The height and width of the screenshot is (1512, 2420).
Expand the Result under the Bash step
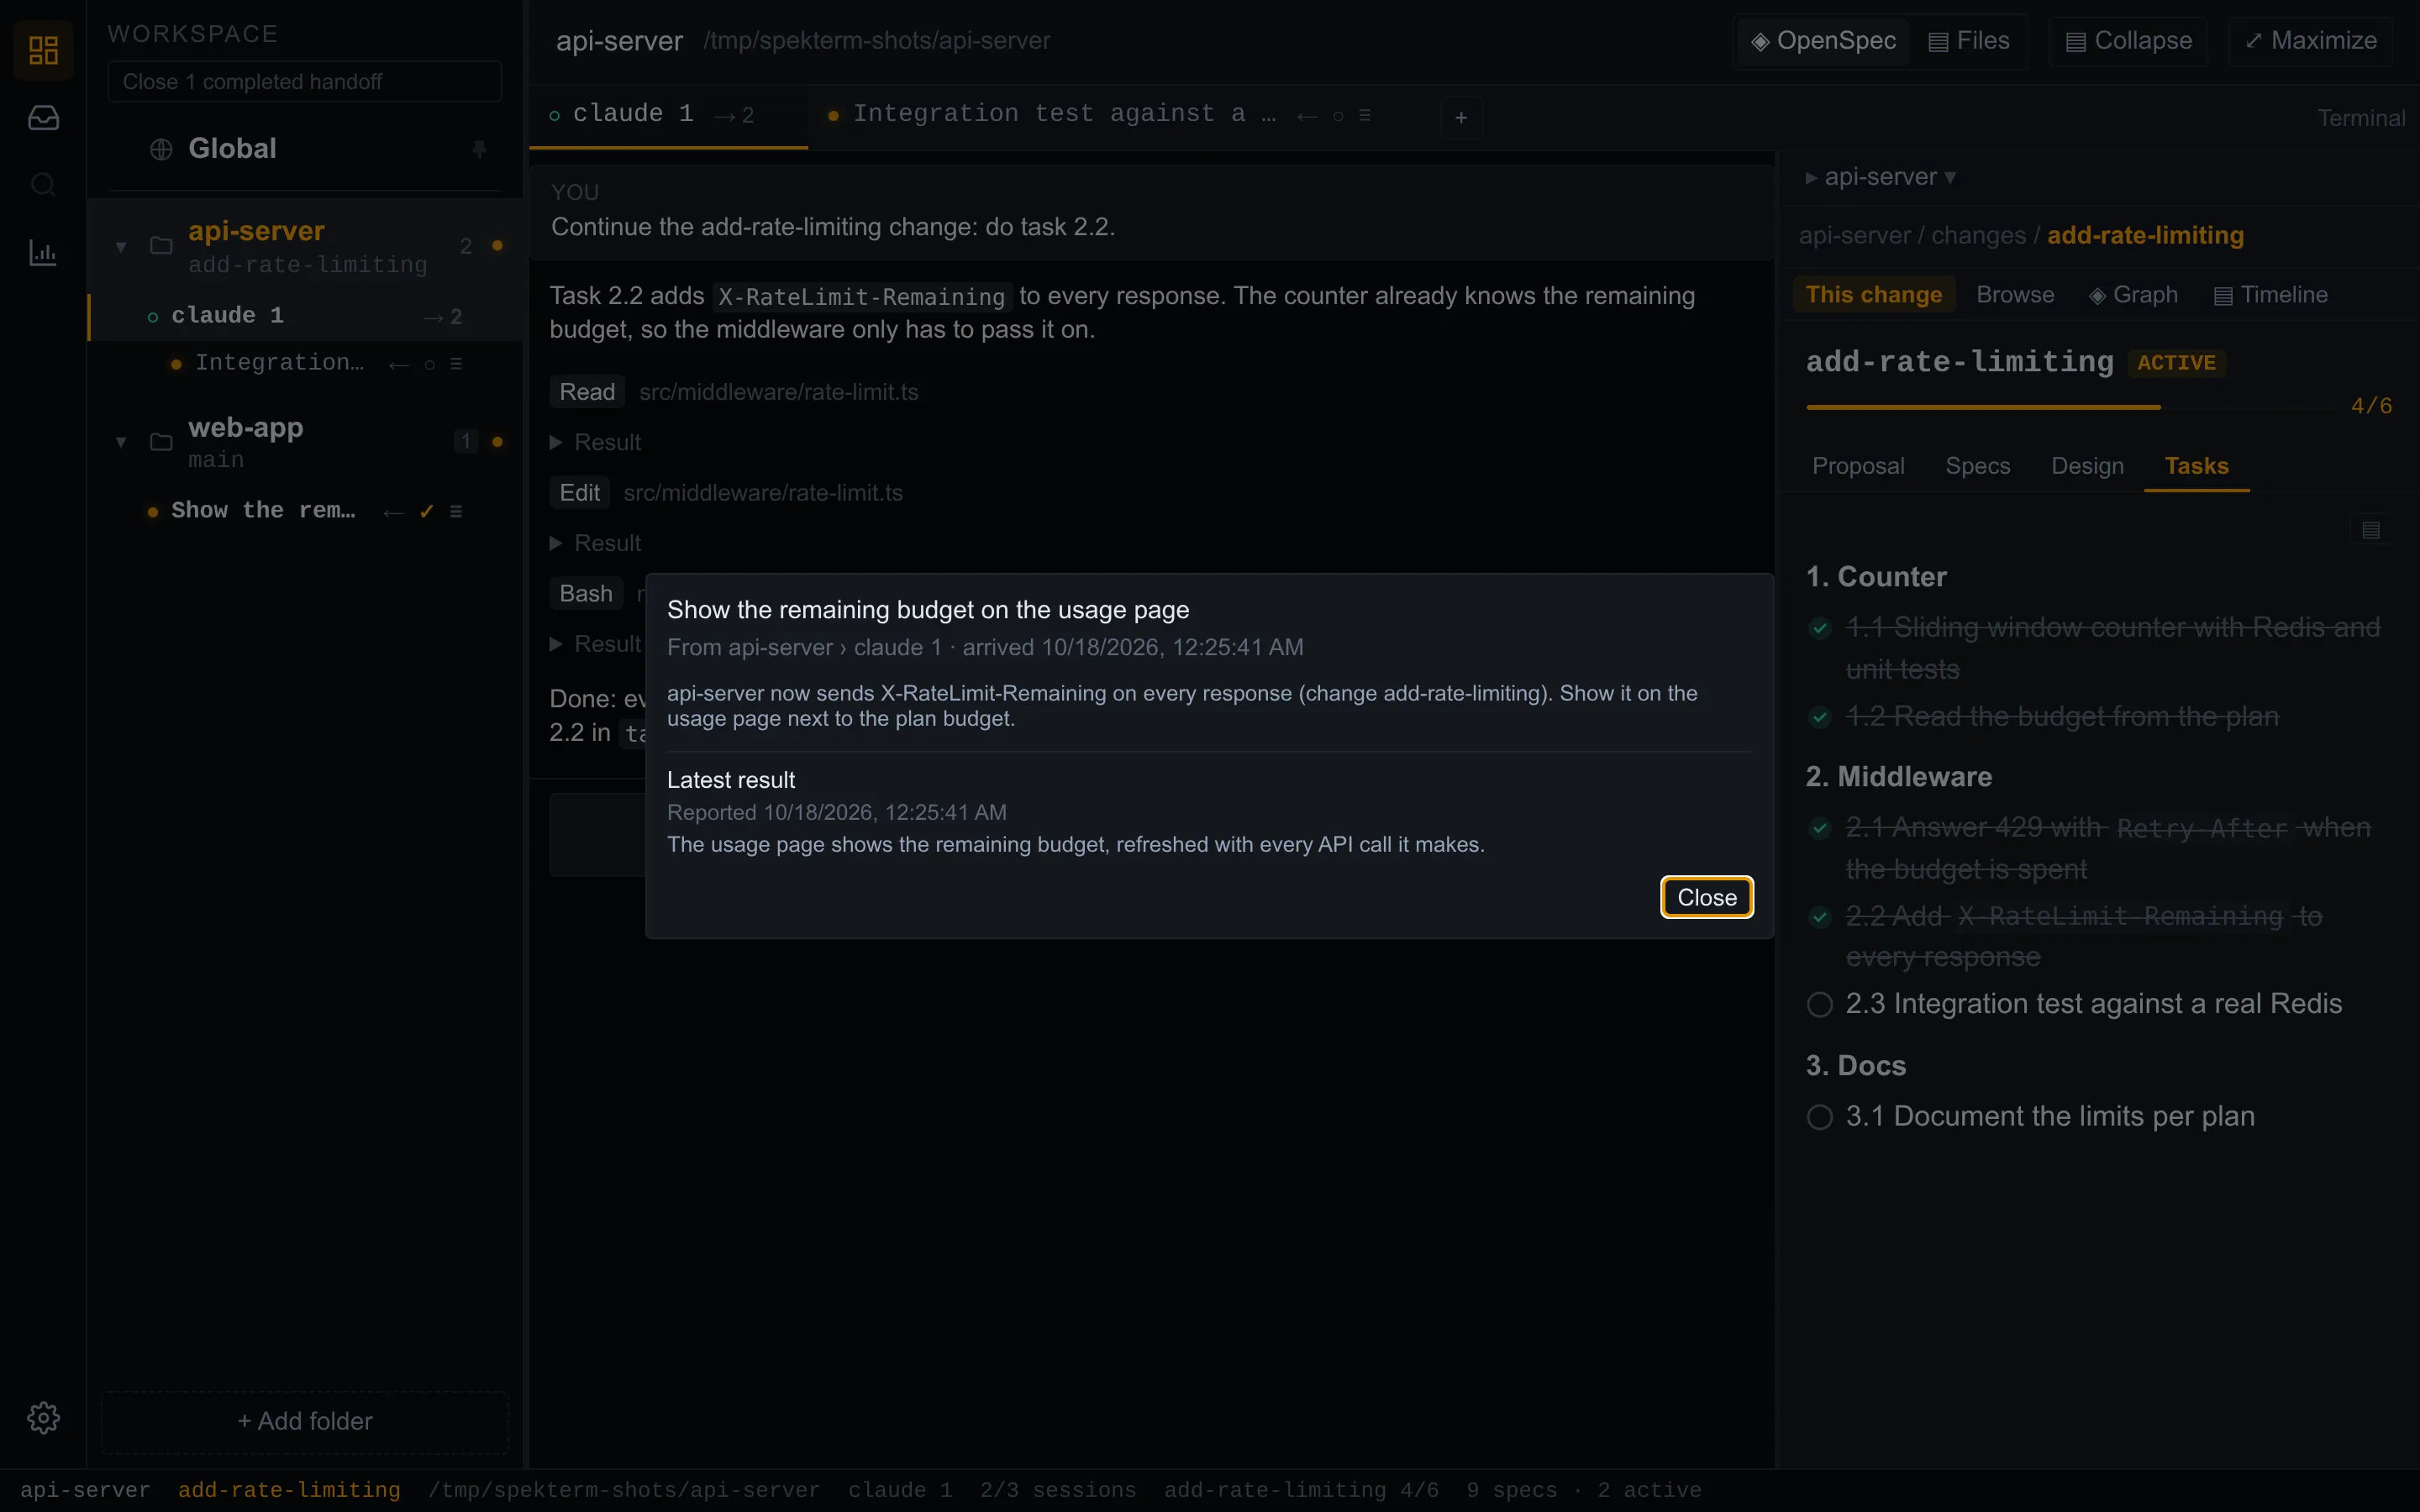[x=596, y=644]
